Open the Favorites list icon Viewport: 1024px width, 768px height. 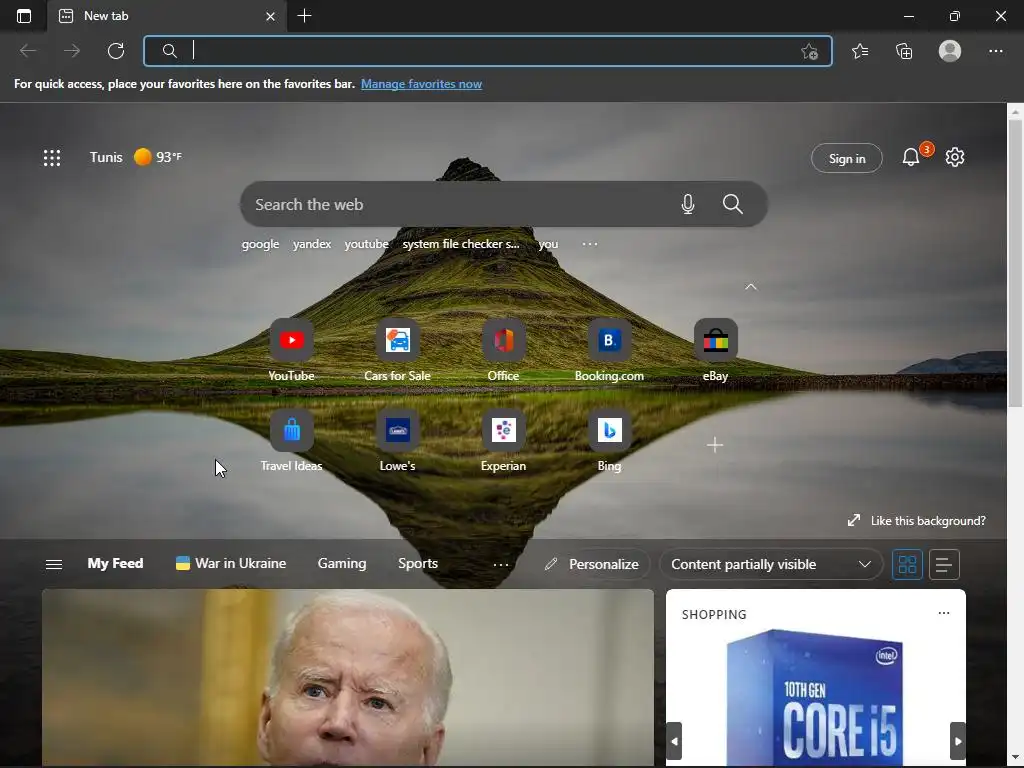tap(860, 51)
